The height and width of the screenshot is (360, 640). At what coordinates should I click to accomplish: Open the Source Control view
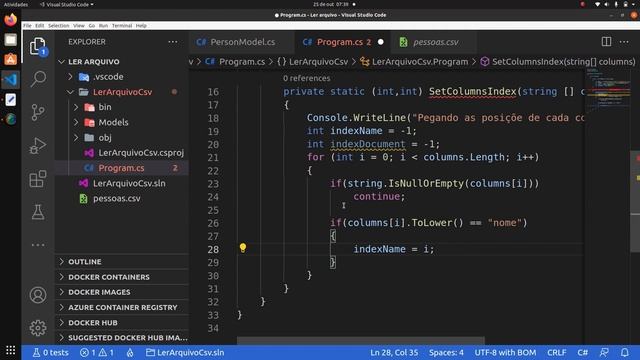(x=38, y=112)
